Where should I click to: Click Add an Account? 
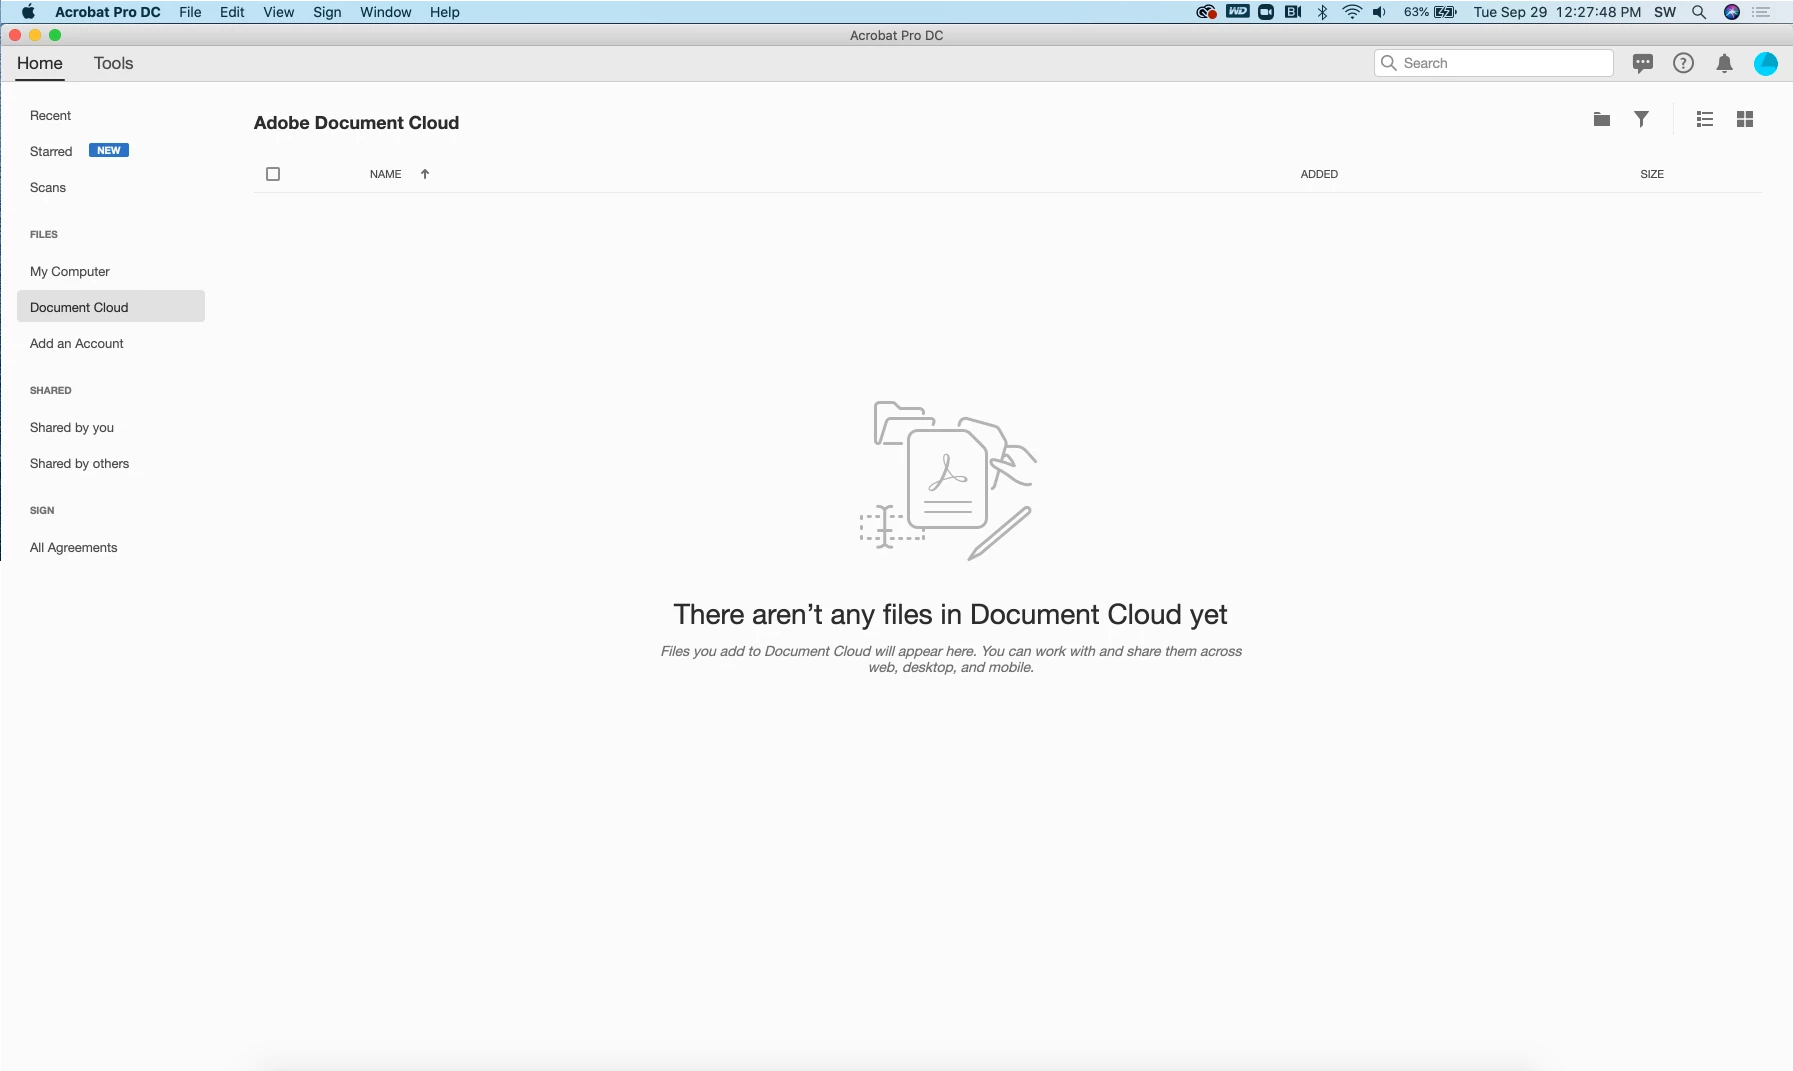coord(77,344)
